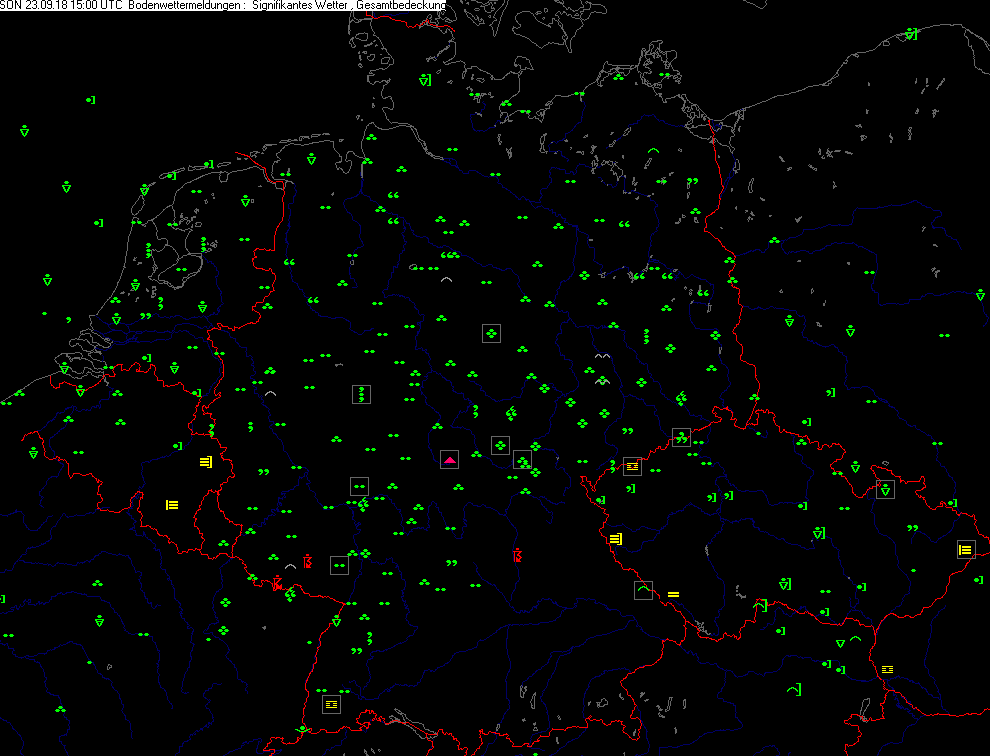990x756 pixels.
Task: Click the boxed fog symbol near bottom edge
Action: 331,704
